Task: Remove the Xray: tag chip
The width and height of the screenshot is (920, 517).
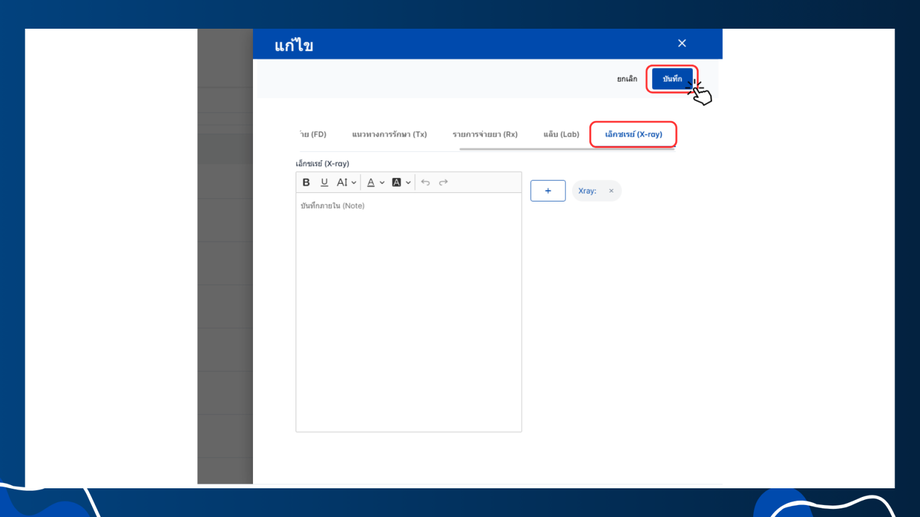Action: point(611,191)
